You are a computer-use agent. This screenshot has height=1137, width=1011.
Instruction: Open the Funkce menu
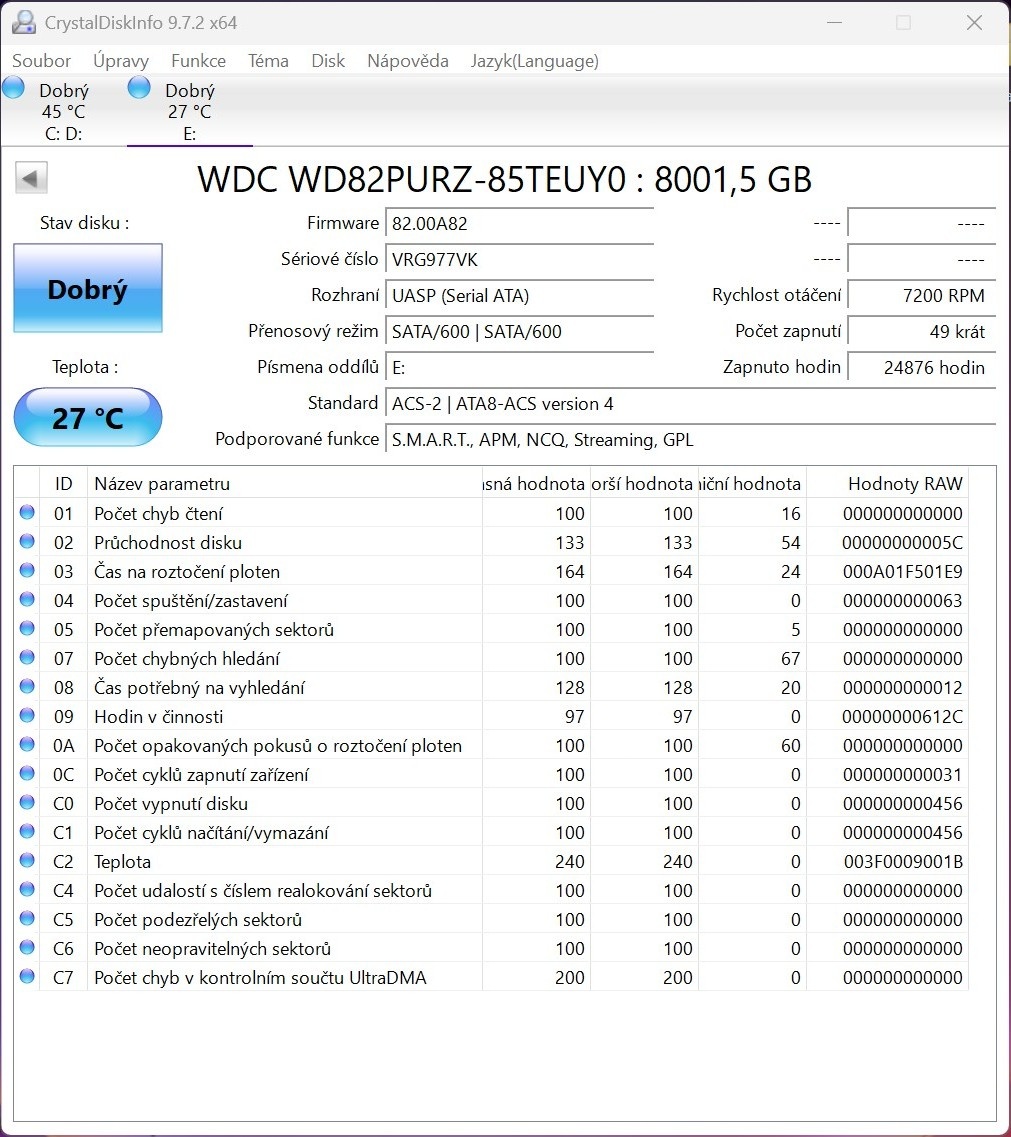pyautogui.click(x=198, y=61)
